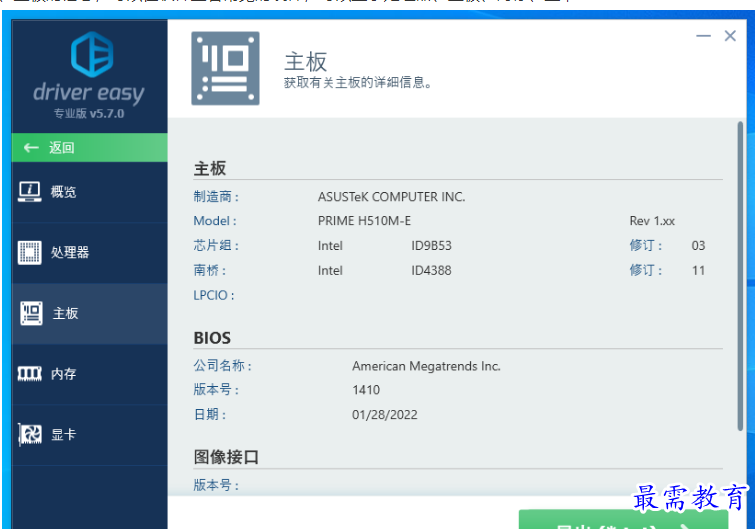This screenshot has height=529, width=755.
Task: Open the 概览 overview icon in sidebar
Action: pyautogui.click(x=29, y=191)
